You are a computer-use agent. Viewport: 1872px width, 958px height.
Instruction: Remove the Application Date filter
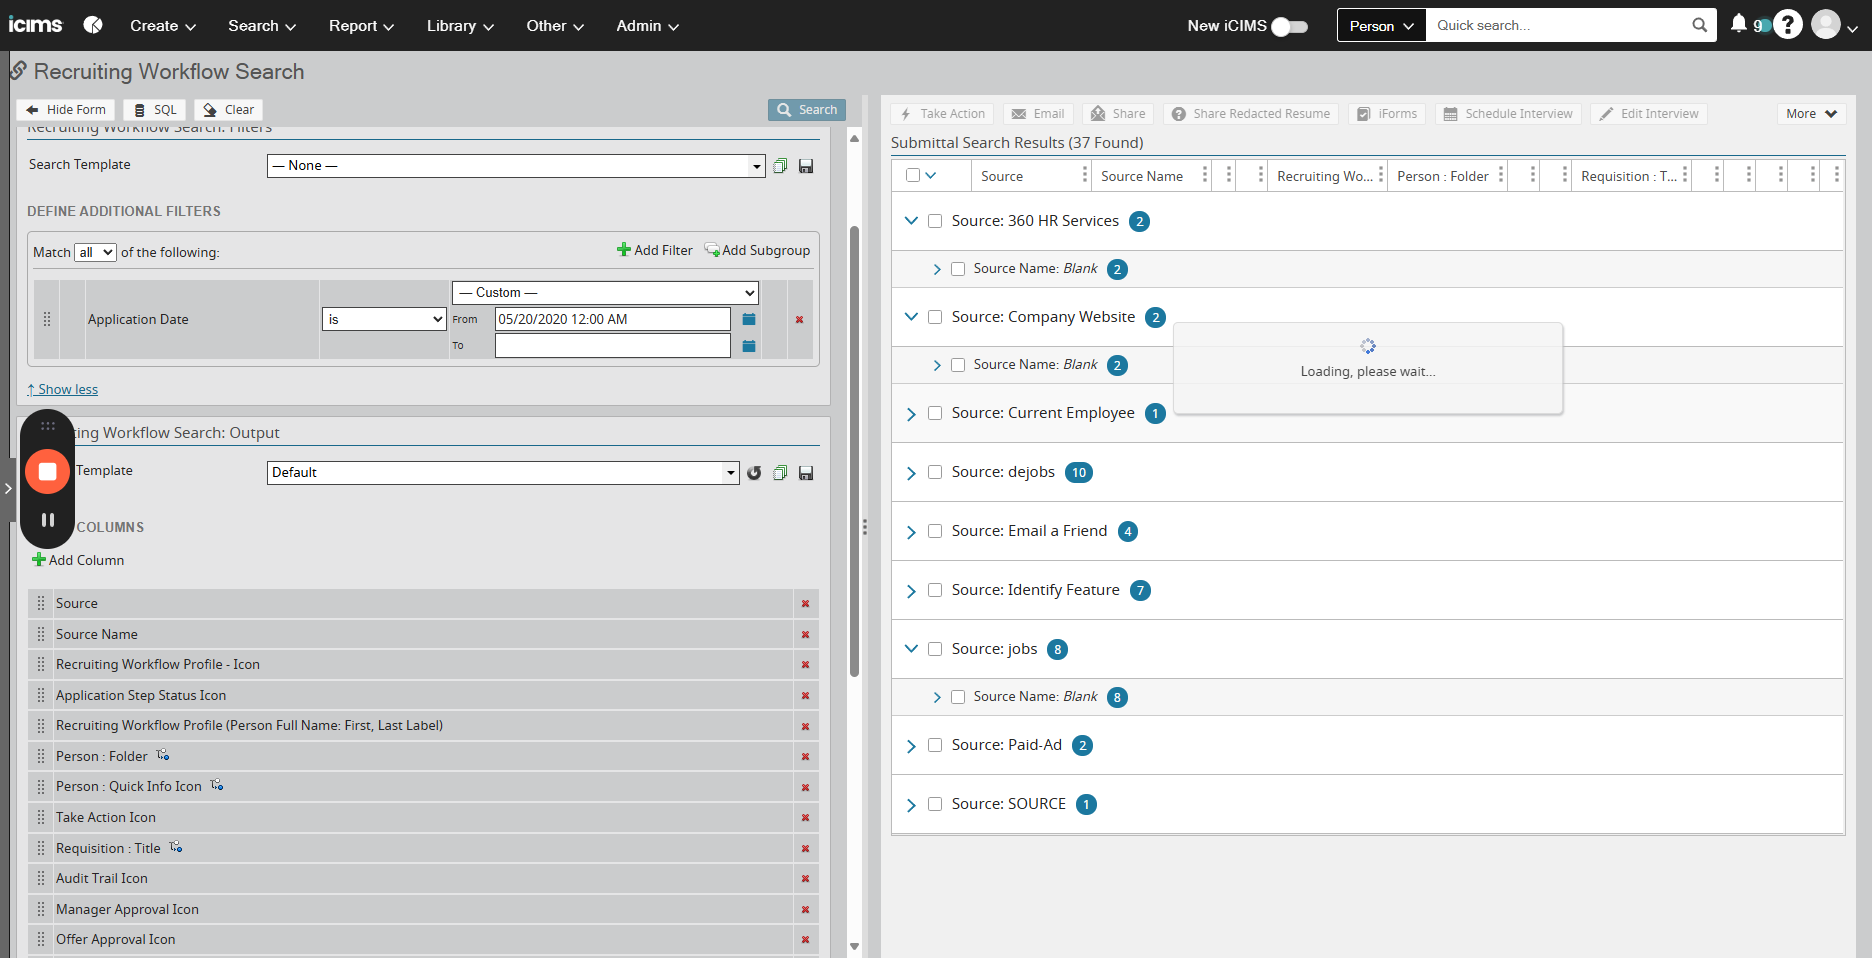[x=799, y=320]
